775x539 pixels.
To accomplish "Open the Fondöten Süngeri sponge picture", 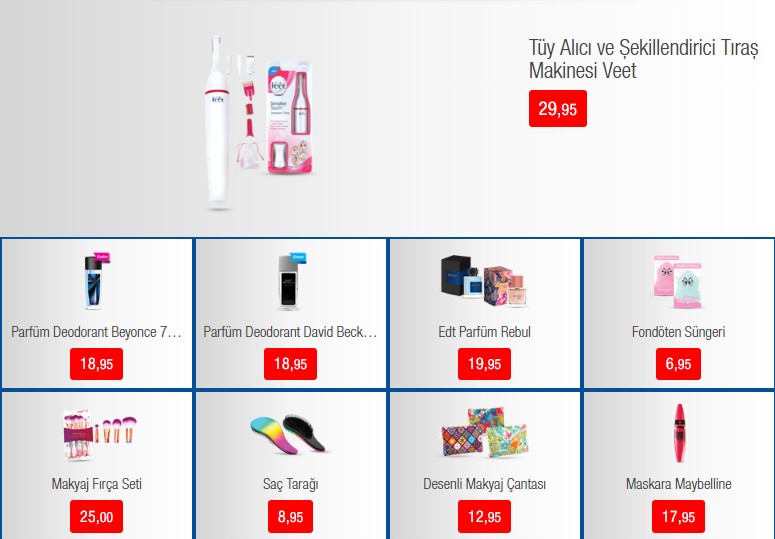I will 678,282.
